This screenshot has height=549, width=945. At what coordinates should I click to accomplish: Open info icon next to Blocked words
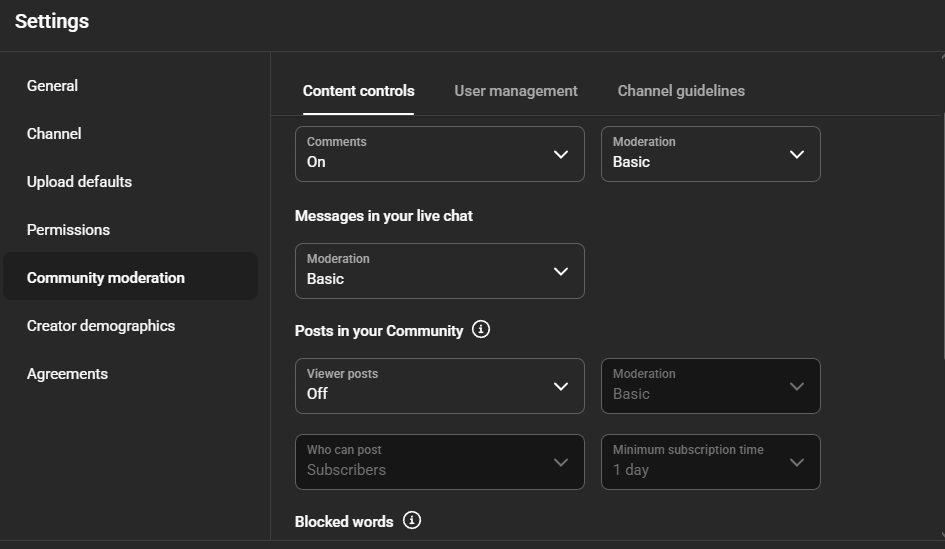[412, 520]
